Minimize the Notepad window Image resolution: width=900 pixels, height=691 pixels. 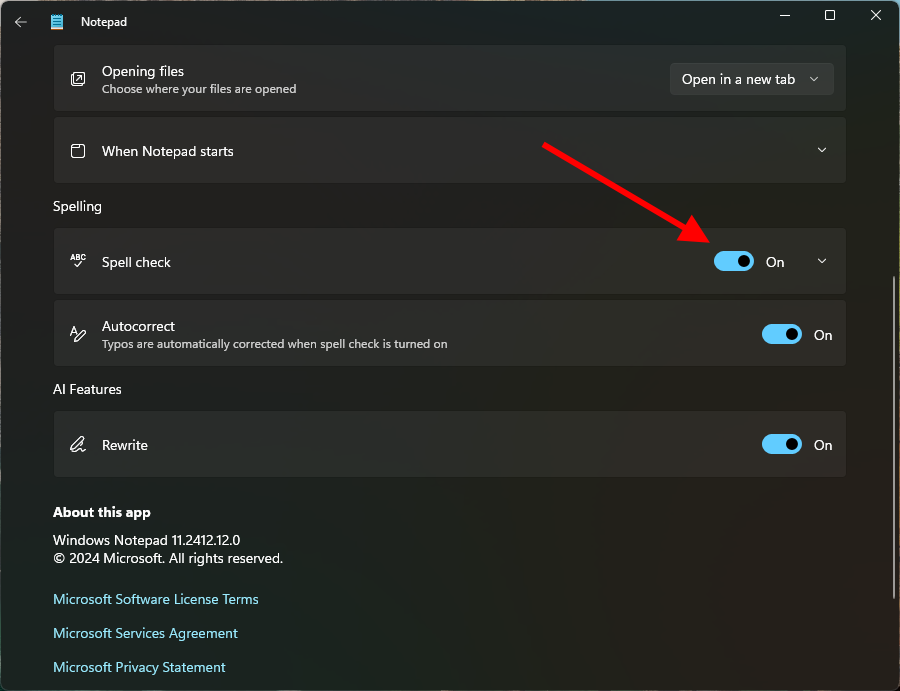tap(784, 15)
